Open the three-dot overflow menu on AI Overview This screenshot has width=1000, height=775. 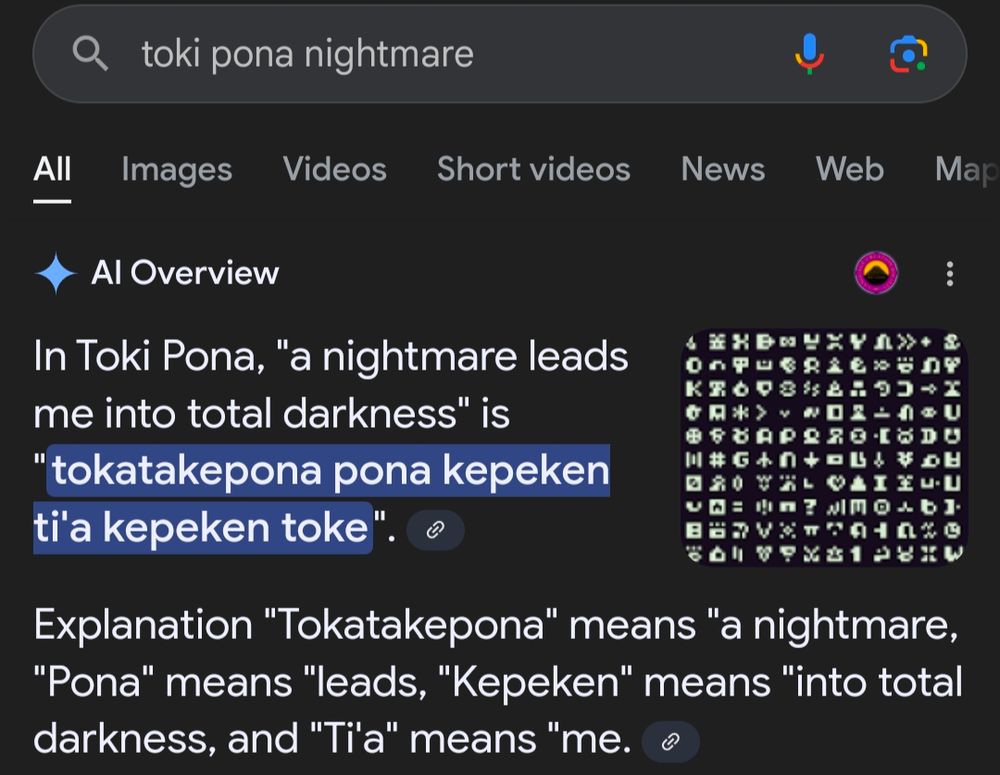point(949,272)
